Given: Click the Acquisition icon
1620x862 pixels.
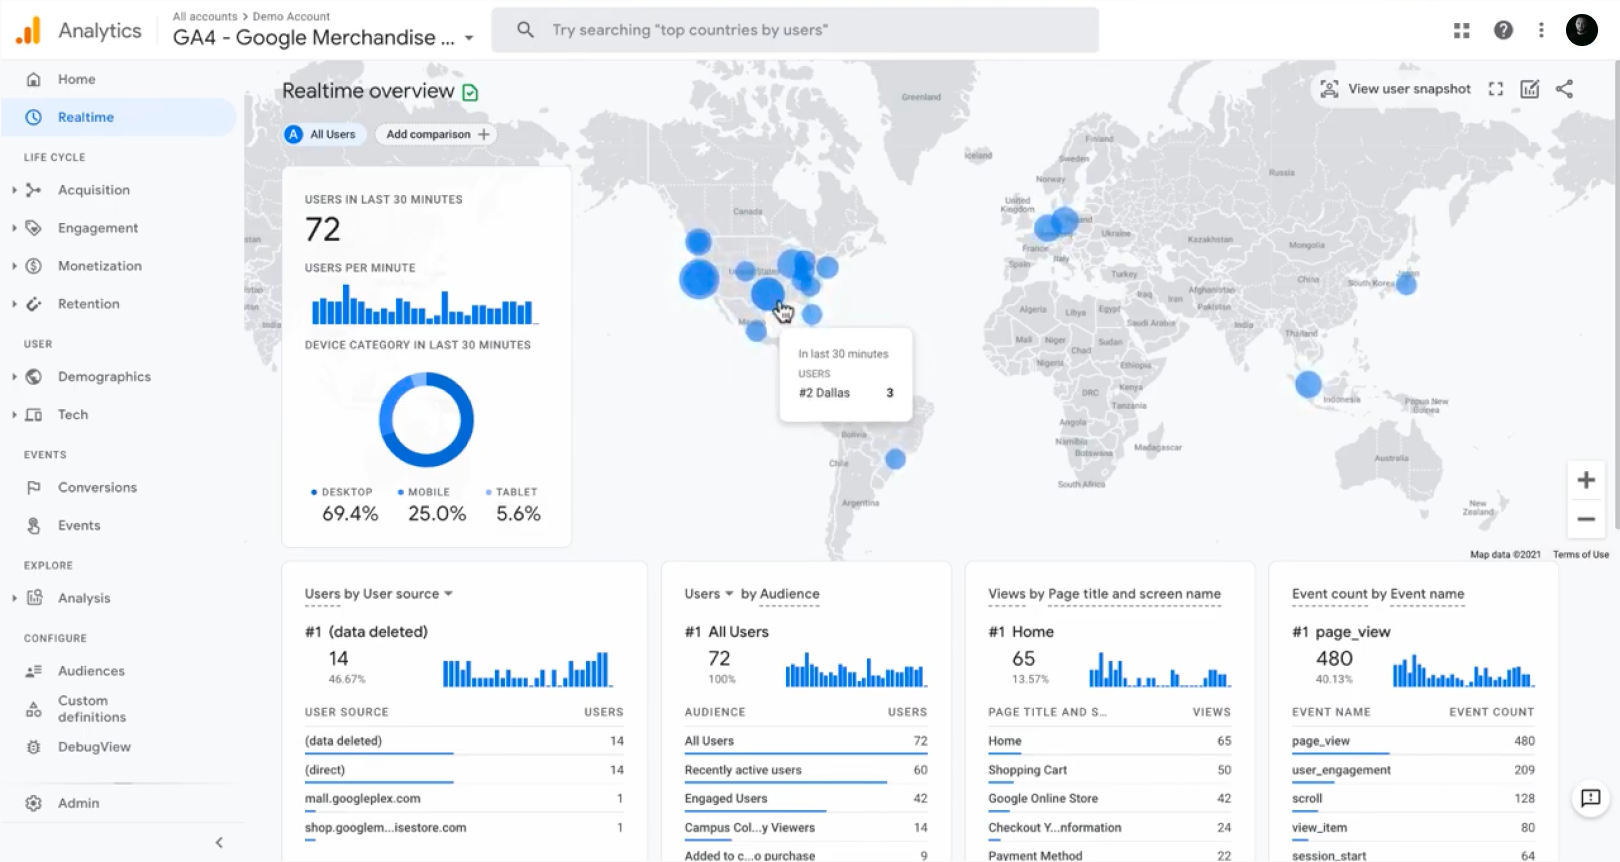Looking at the screenshot, I should tap(33, 190).
